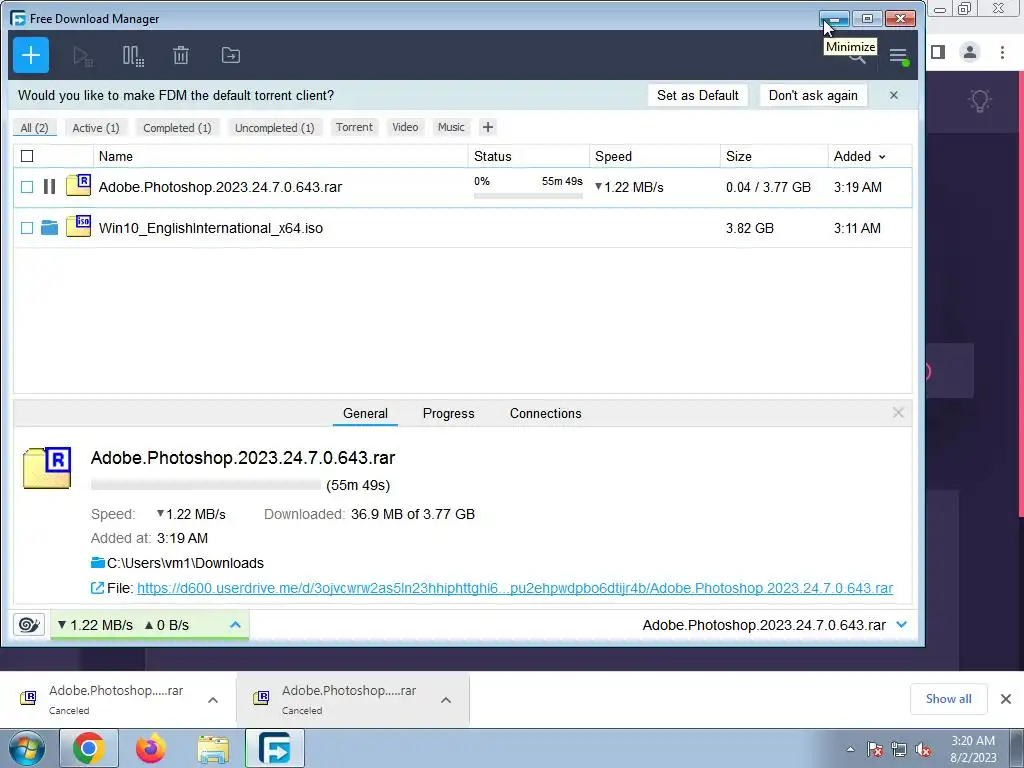Open the folder icon for Win10 iso row
Image resolution: width=1024 pixels, height=768 pixels.
(49, 228)
